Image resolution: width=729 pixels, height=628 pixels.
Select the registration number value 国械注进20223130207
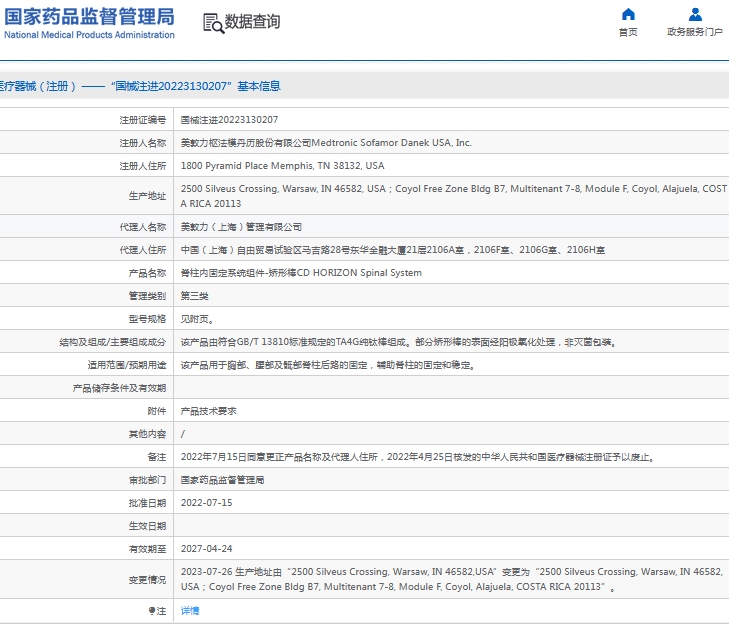click(x=229, y=120)
